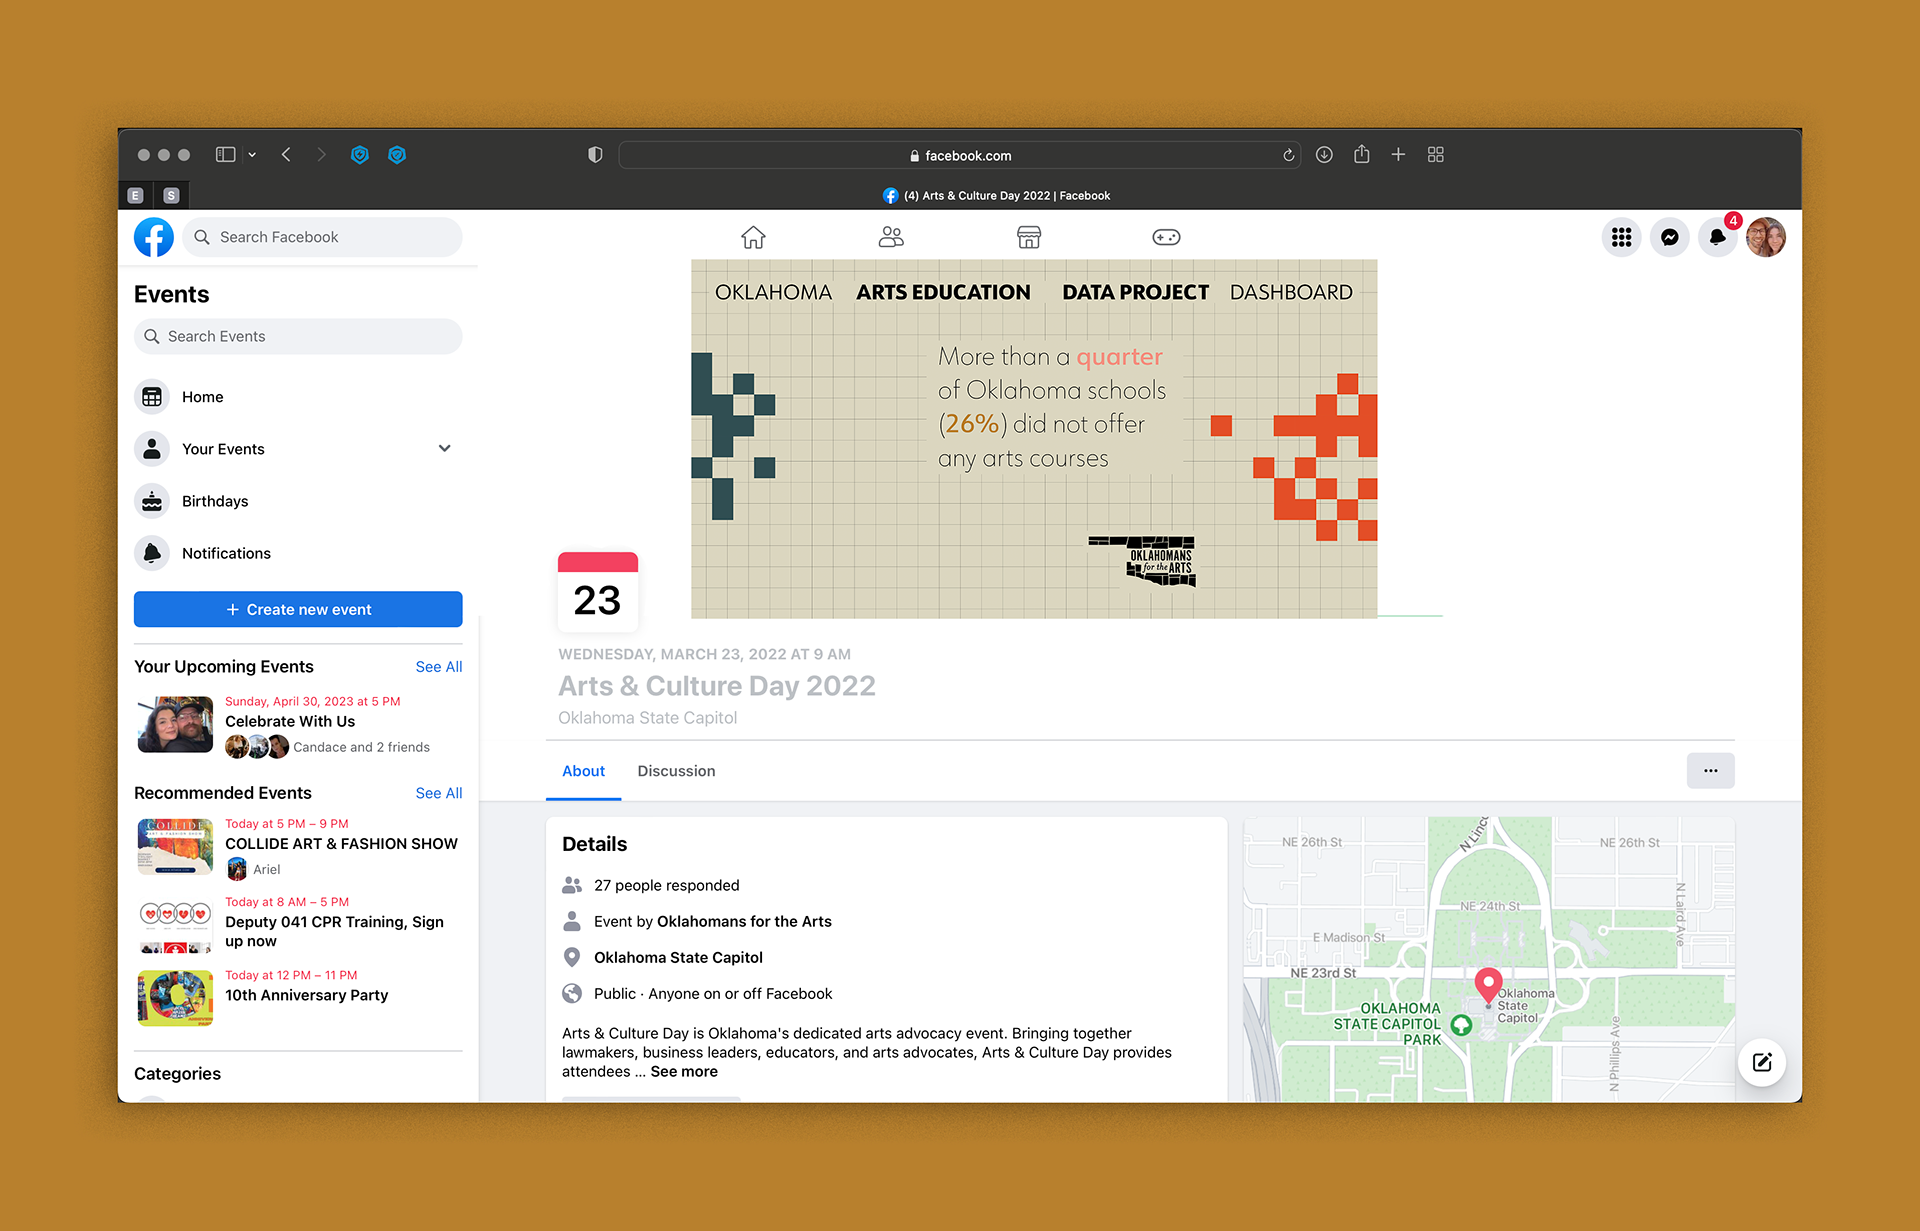Open the Marketplace storefront icon
Image resolution: width=1920 pixels, height=1231 pixels.
(x=1028, y=237)
